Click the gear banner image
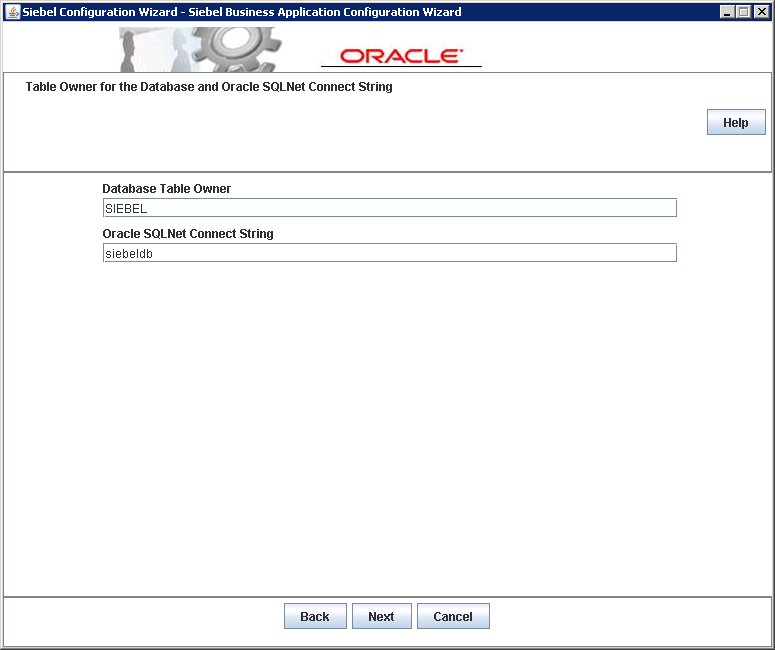The width and height of the screenshot is (775, 650). (x=200, y=49)
